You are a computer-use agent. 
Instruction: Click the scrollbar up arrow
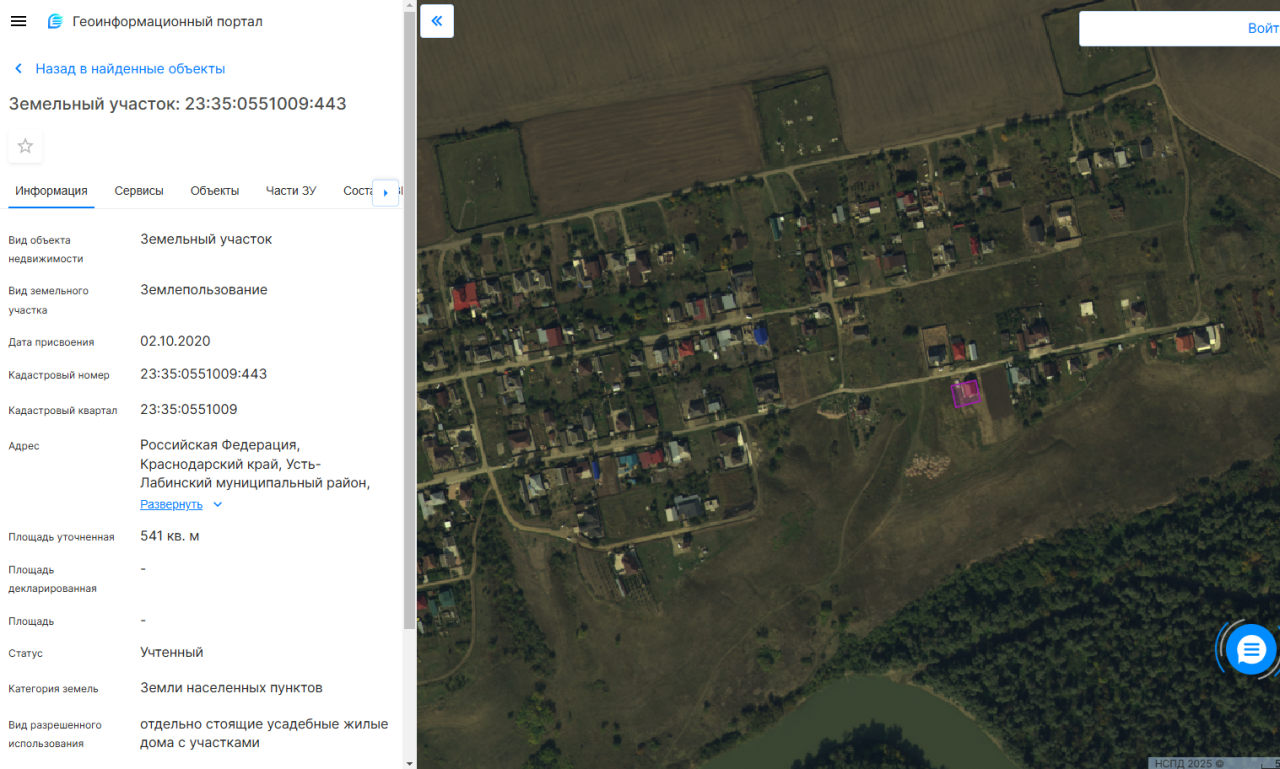[x=409, y=6]
